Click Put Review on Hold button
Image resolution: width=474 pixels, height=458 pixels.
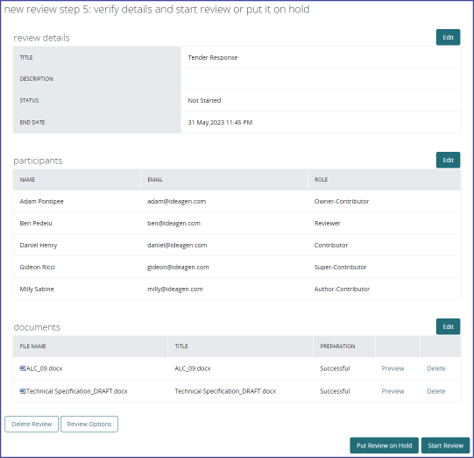[x=384, y=446]
